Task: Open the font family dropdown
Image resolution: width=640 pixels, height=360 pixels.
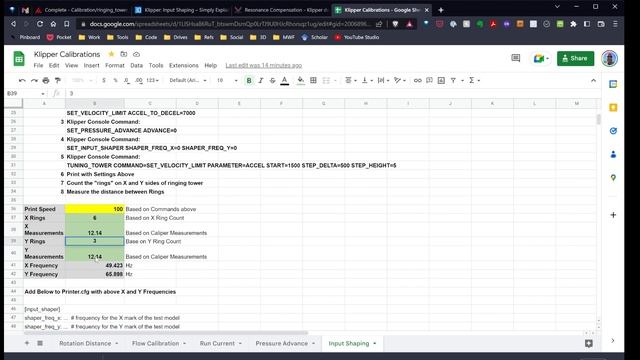Action: [x=188, y=80]
